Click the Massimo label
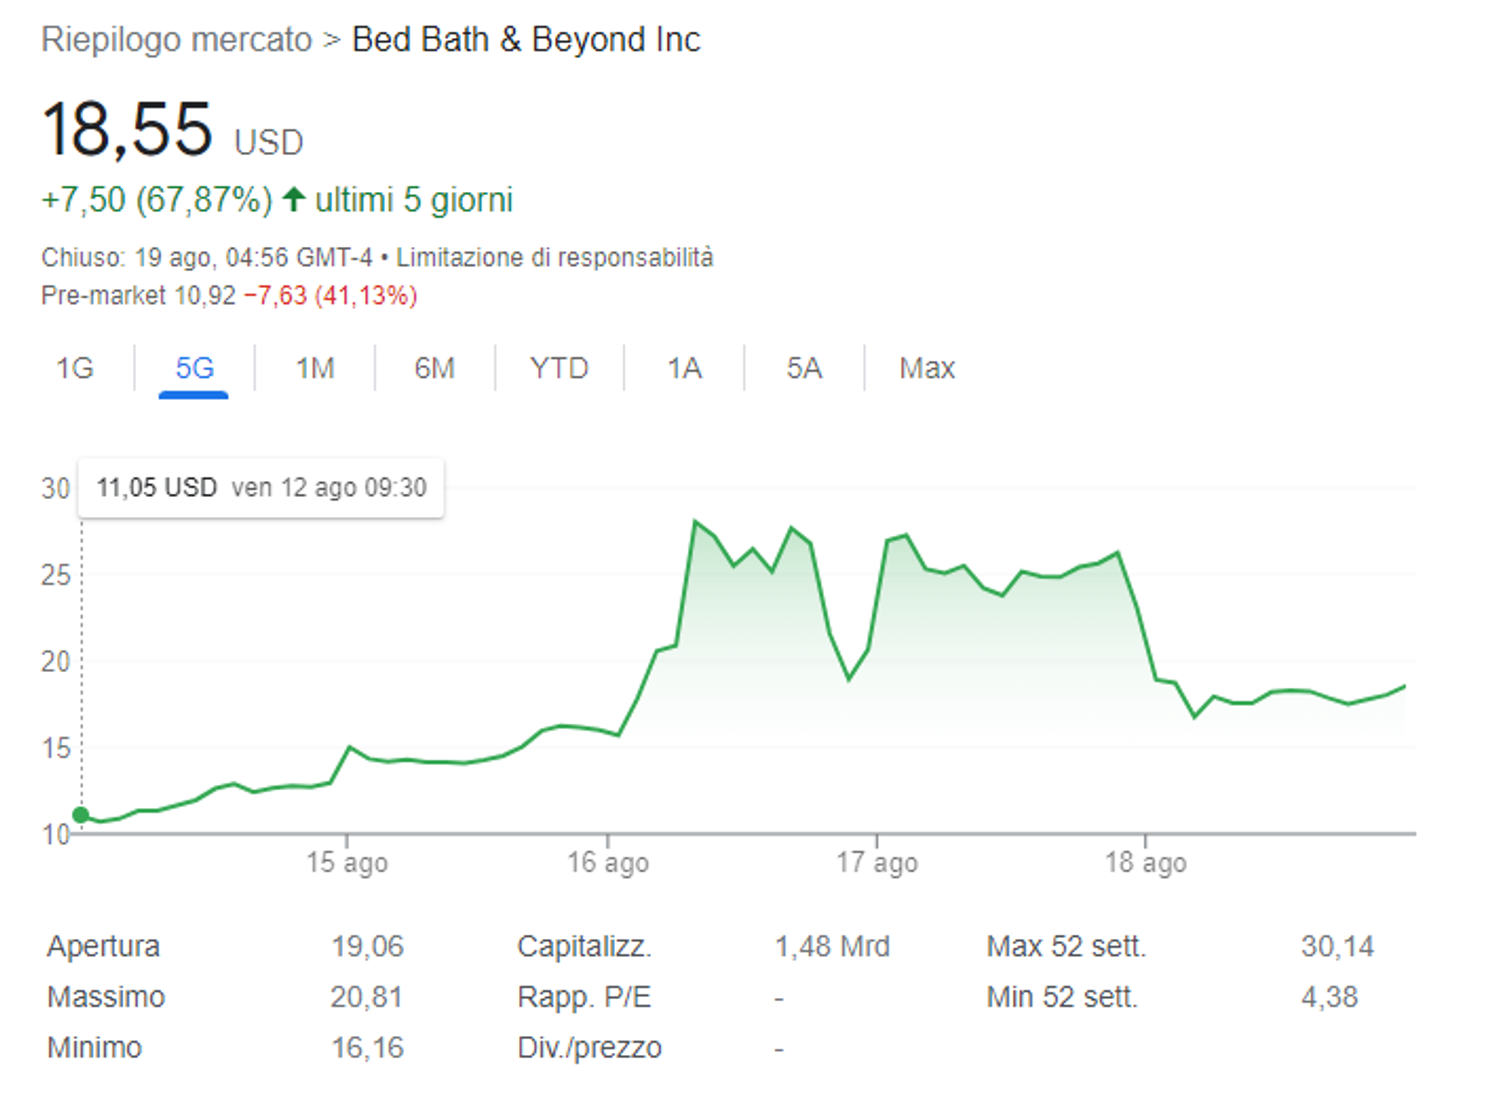 [x=106, y=997]
